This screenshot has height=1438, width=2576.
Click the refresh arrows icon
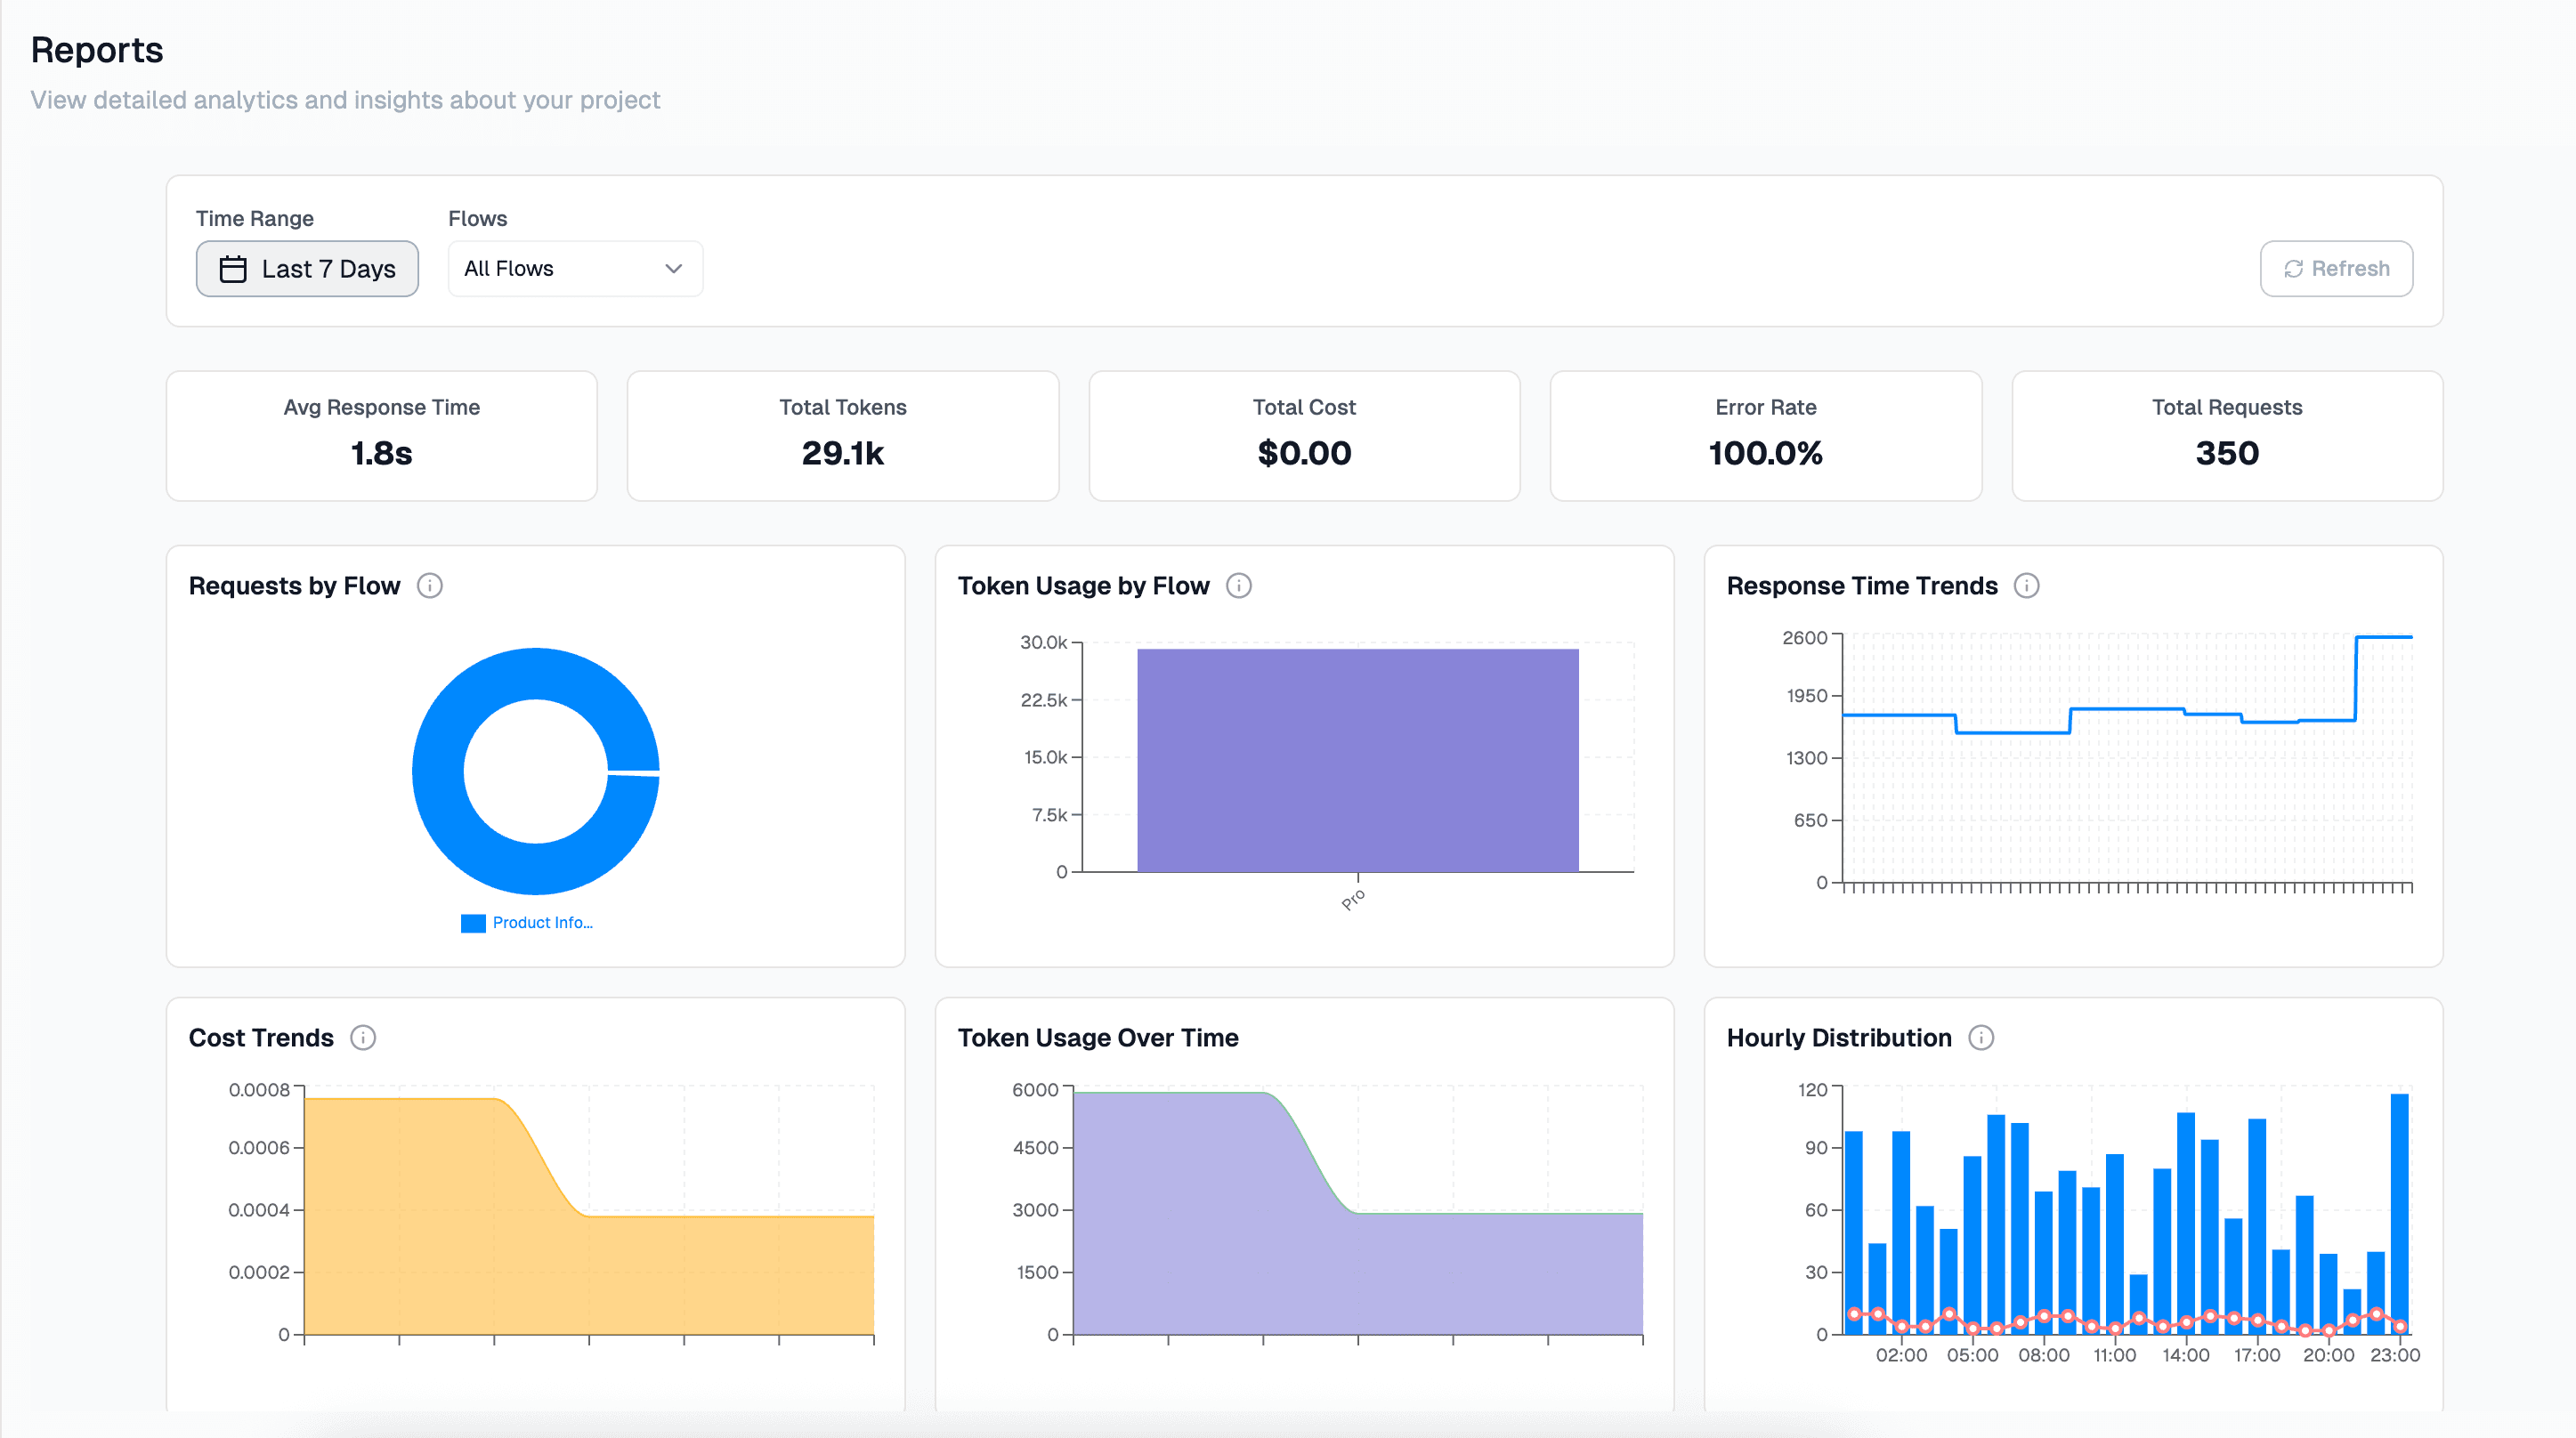pos(2293,269)
